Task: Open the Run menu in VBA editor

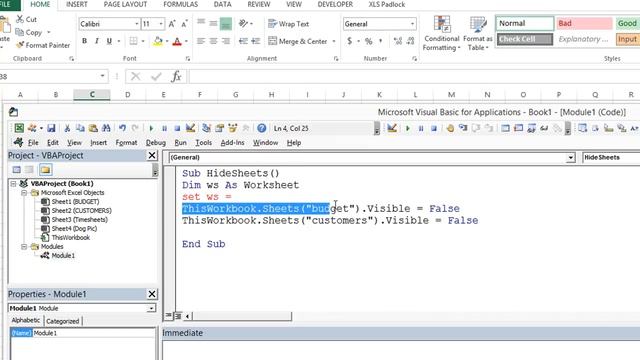Action: point(180,142)
